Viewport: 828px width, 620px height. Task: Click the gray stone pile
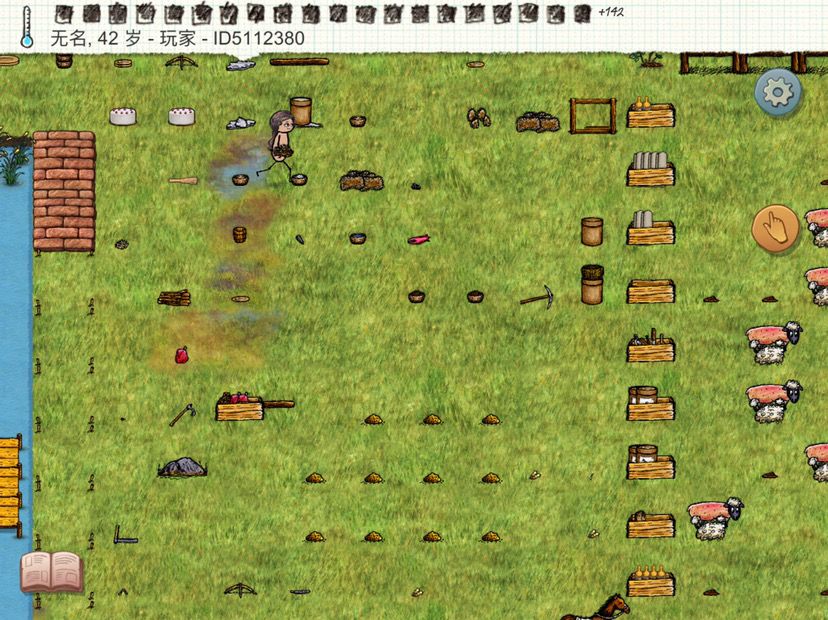point(182,467)
